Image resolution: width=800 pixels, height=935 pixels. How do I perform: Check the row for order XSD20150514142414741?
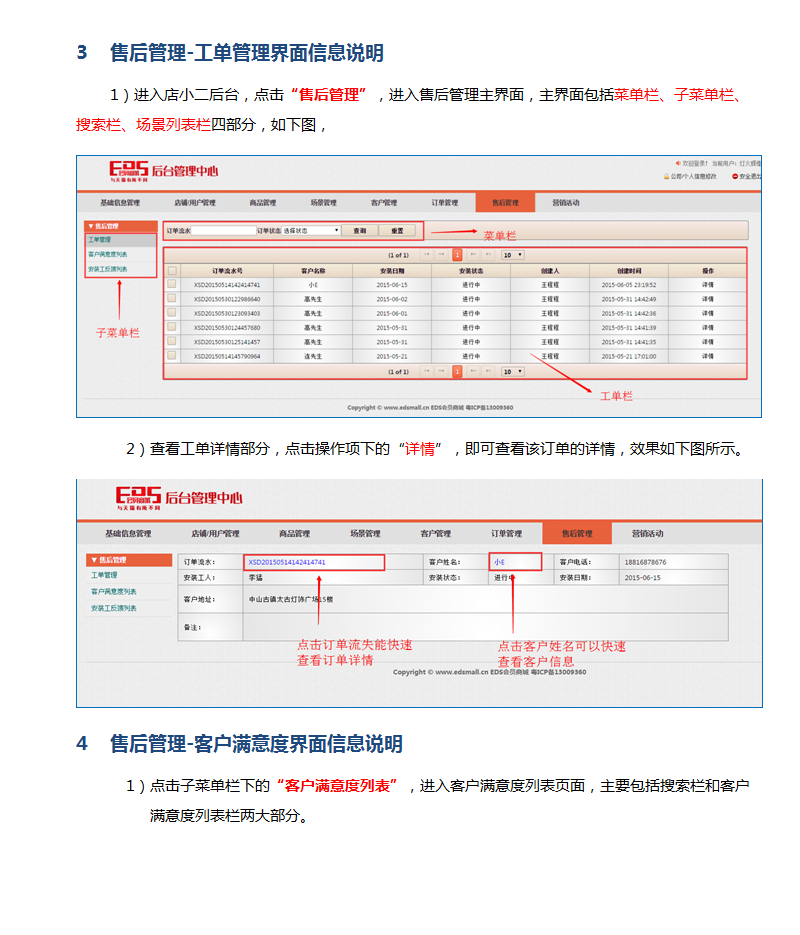(x=172, y=284)
